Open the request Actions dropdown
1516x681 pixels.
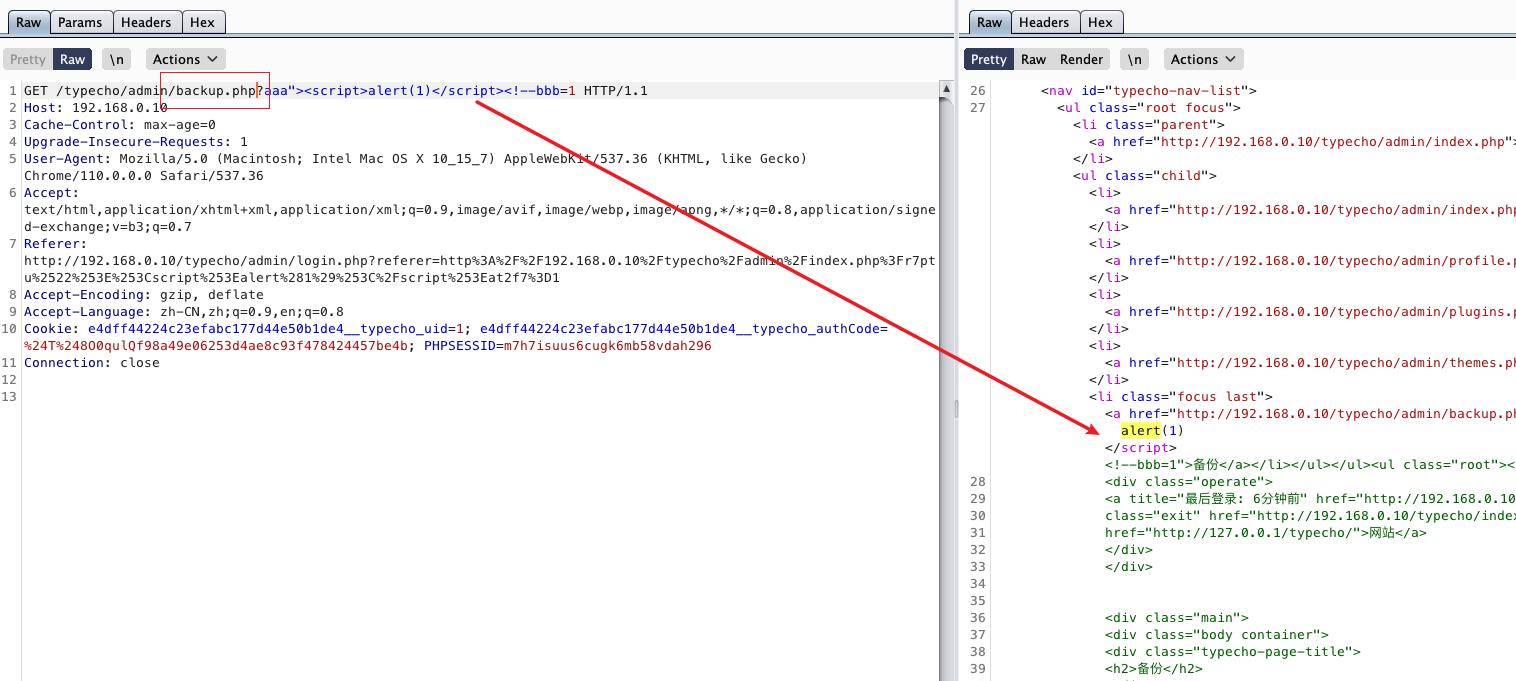pos(186,59)
